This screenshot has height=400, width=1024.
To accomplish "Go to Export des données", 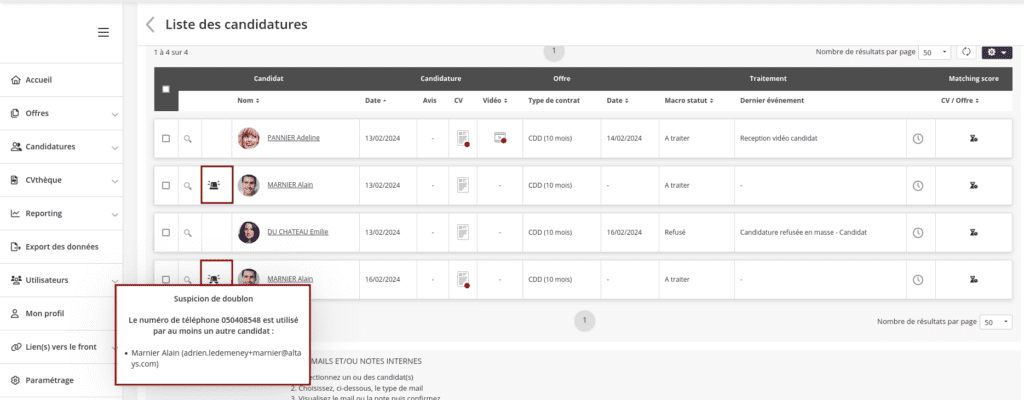I will 61,246.
